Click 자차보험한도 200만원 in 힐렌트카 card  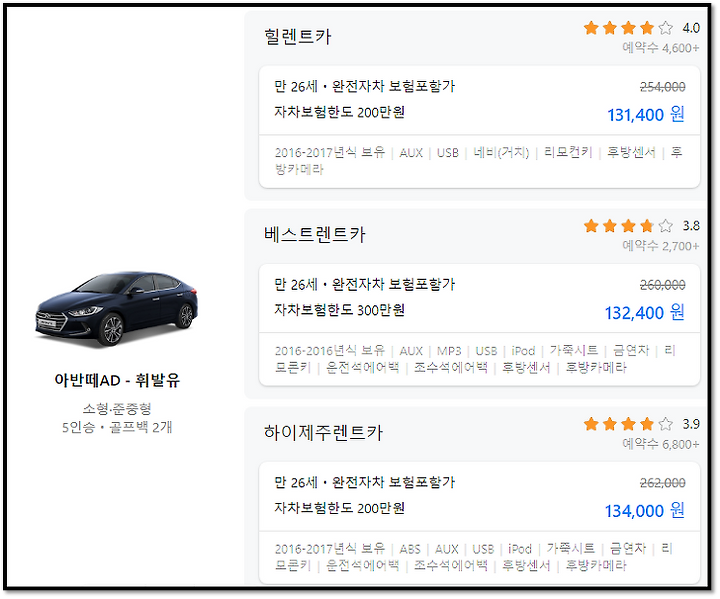point(339,112)
